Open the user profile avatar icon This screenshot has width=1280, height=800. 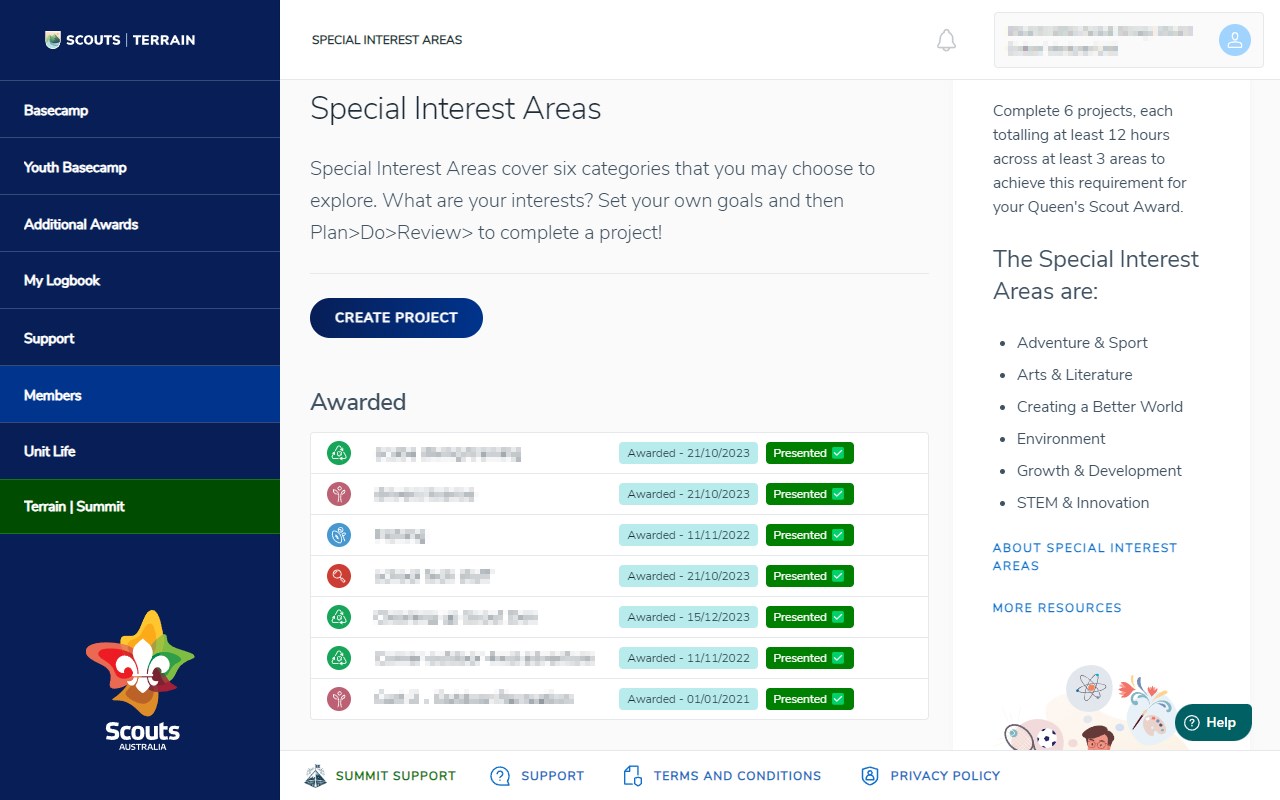[1234, 40]
